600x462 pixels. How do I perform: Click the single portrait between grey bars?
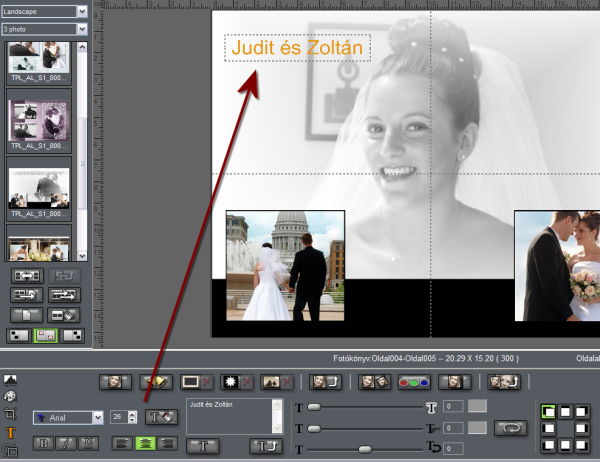tap(454, 382)
